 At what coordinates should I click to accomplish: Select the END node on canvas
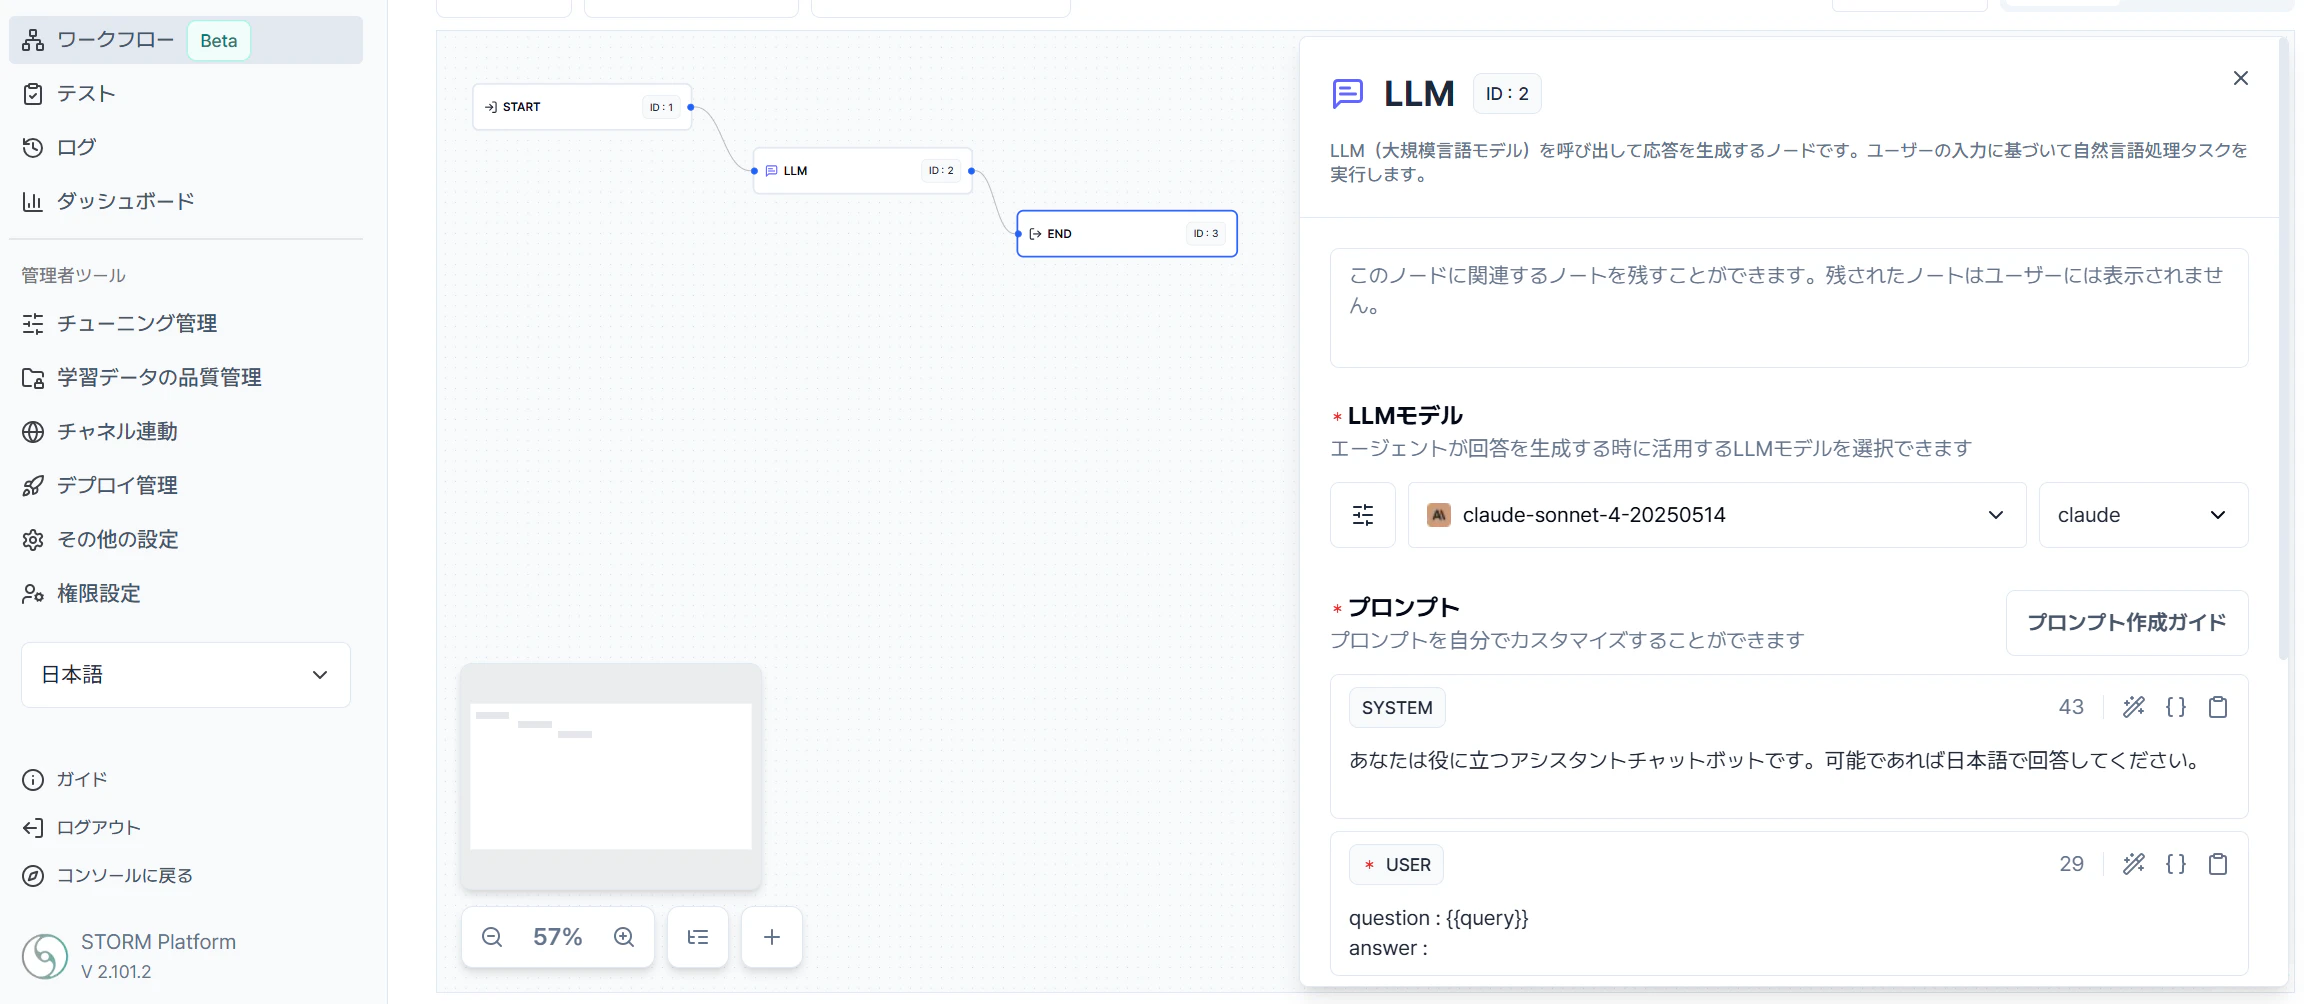(1127, 234)
